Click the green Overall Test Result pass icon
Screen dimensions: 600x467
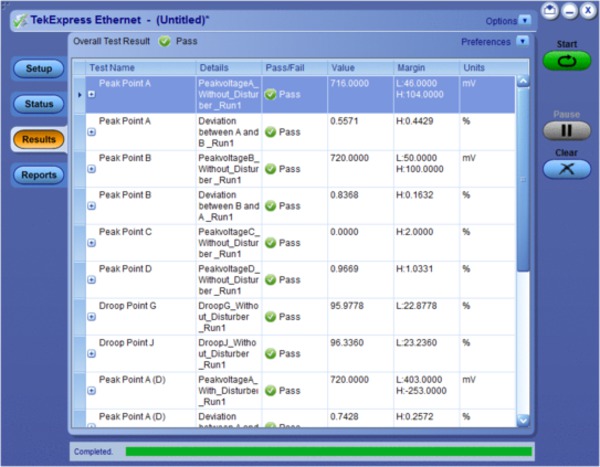tap(164, 42)
